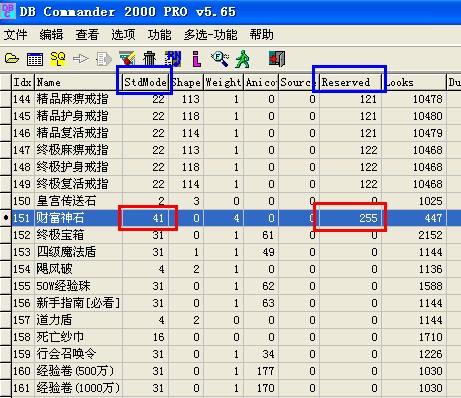Click the table grid toolbar icon
This screenshot has width=461, height=398.
[x=35, y=59]
